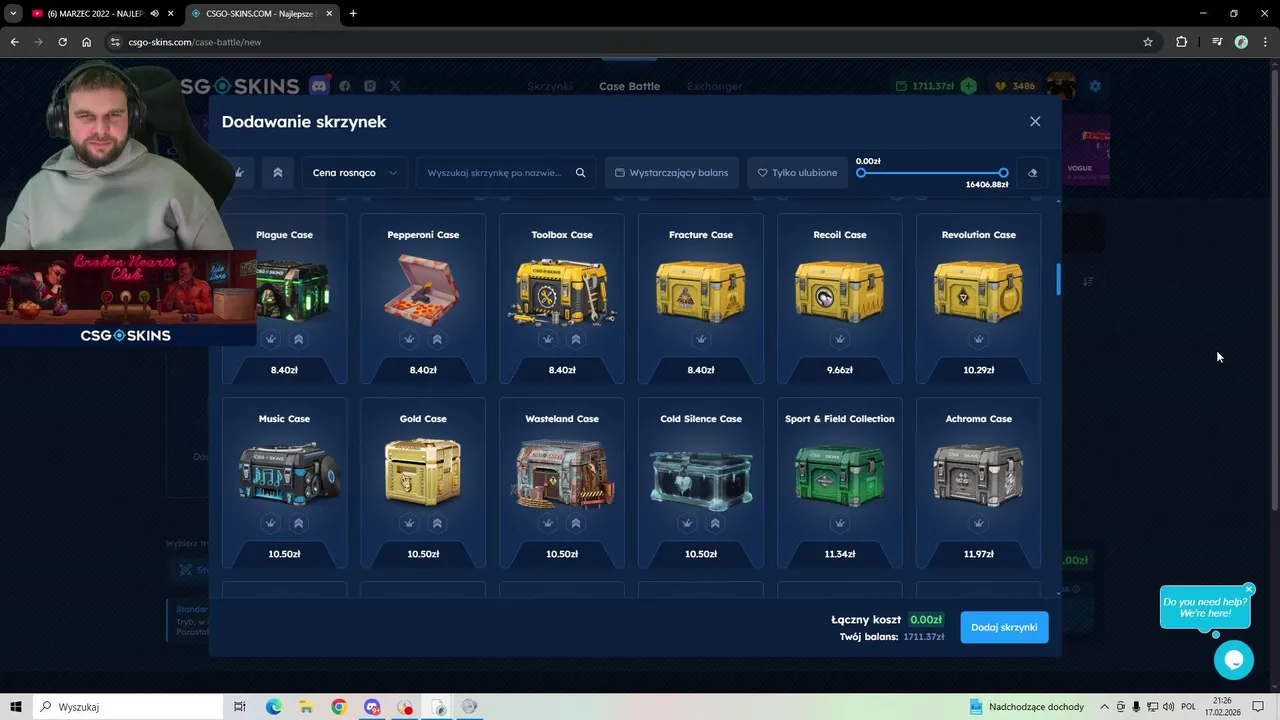Image resolution: width=1280 pixels, height=720 pixels.
Task: Select the Fracture Case image
Action: coord(701,290)
